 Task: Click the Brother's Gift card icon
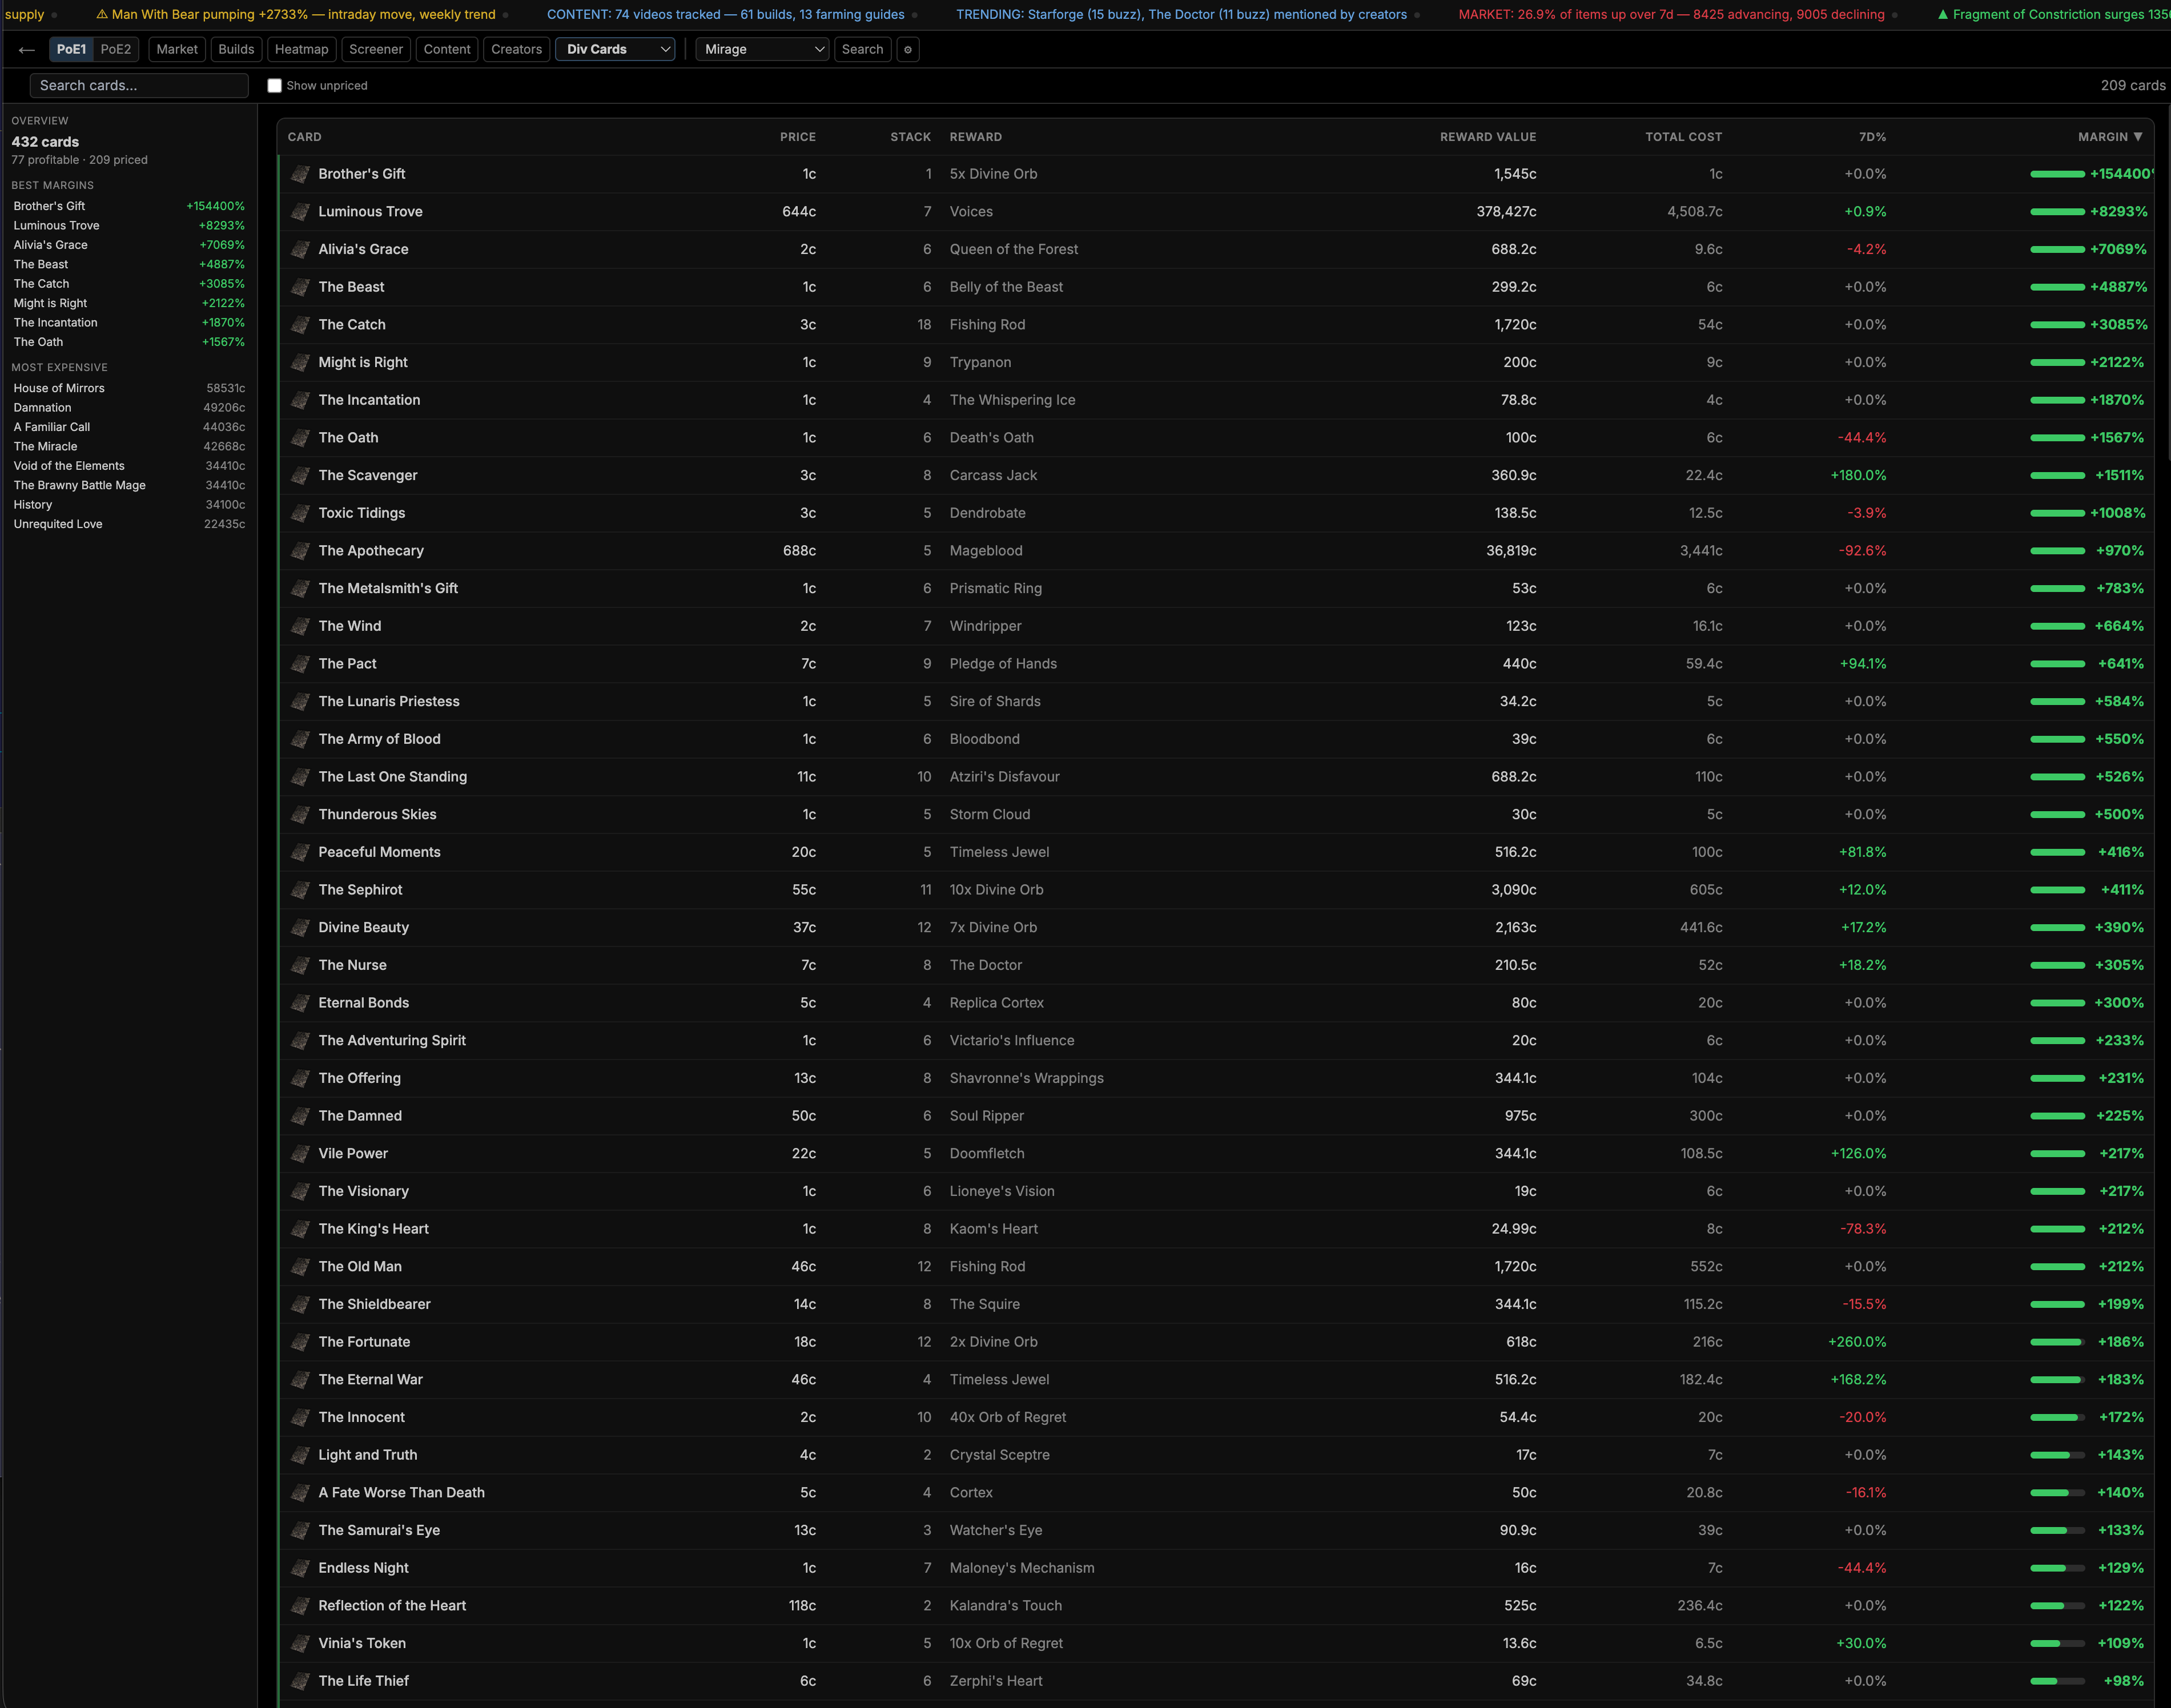pyautogui.click(x=300, y=174)
